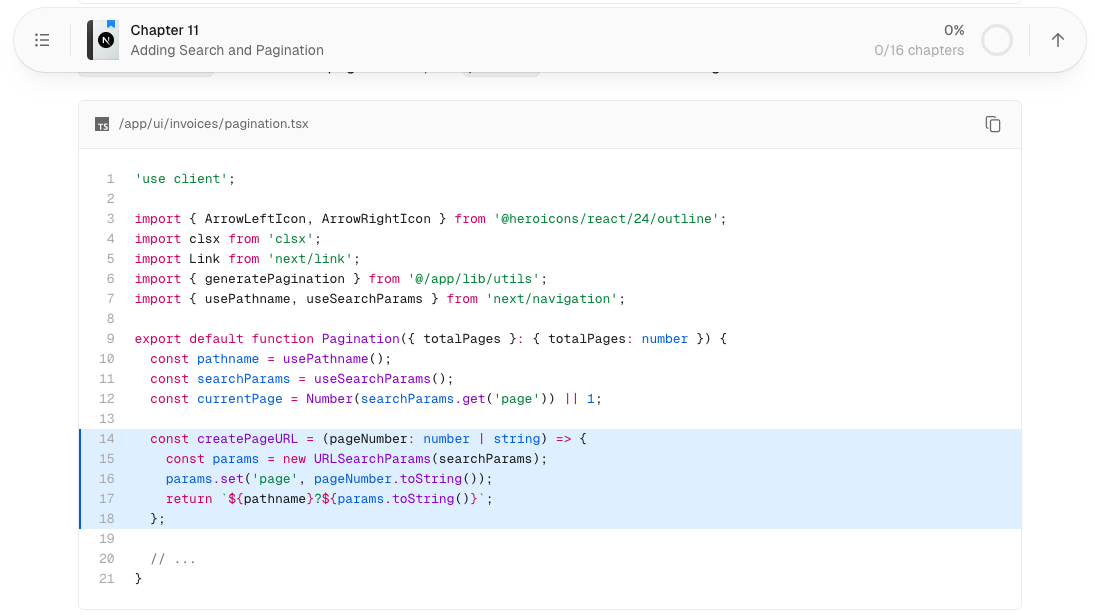
Task: Click the return statement on line 17
Action: [329, 498]
